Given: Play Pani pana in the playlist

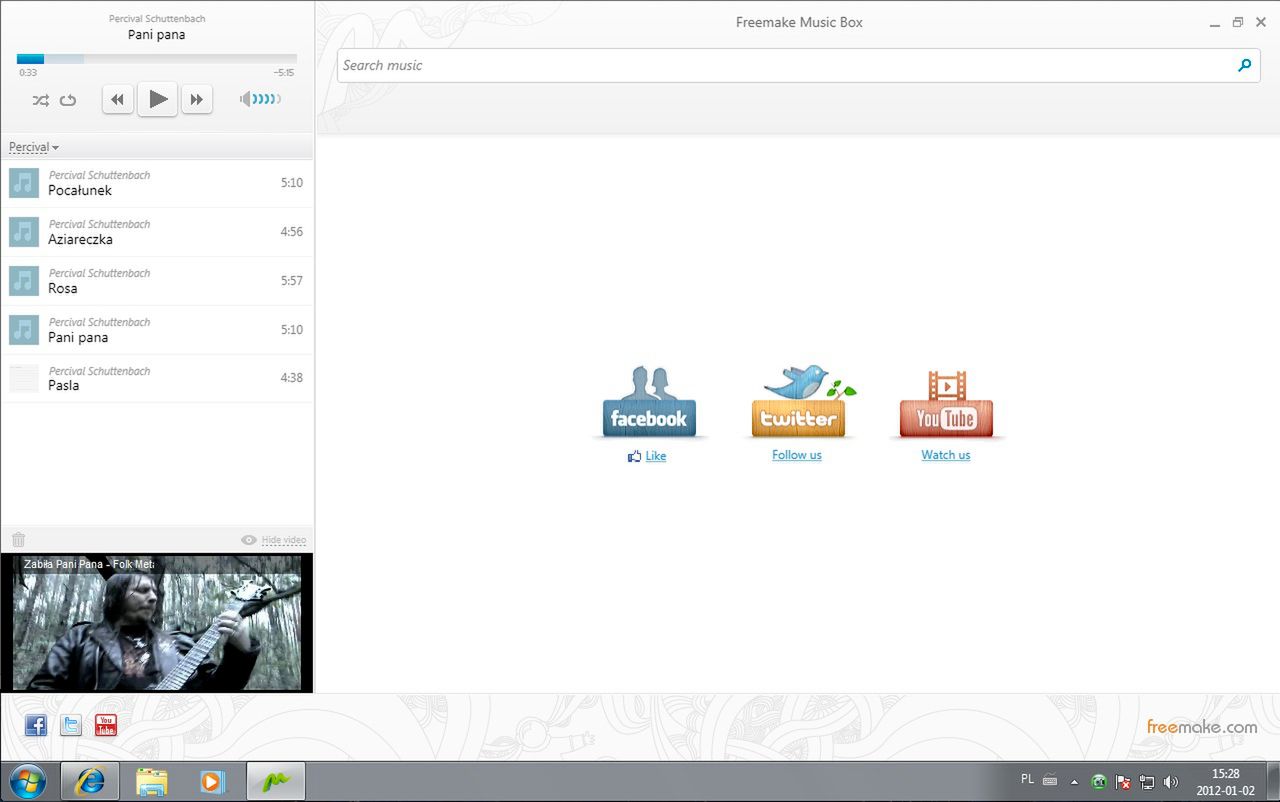Looking at the screenshot, I should click(x=157, y=330).
